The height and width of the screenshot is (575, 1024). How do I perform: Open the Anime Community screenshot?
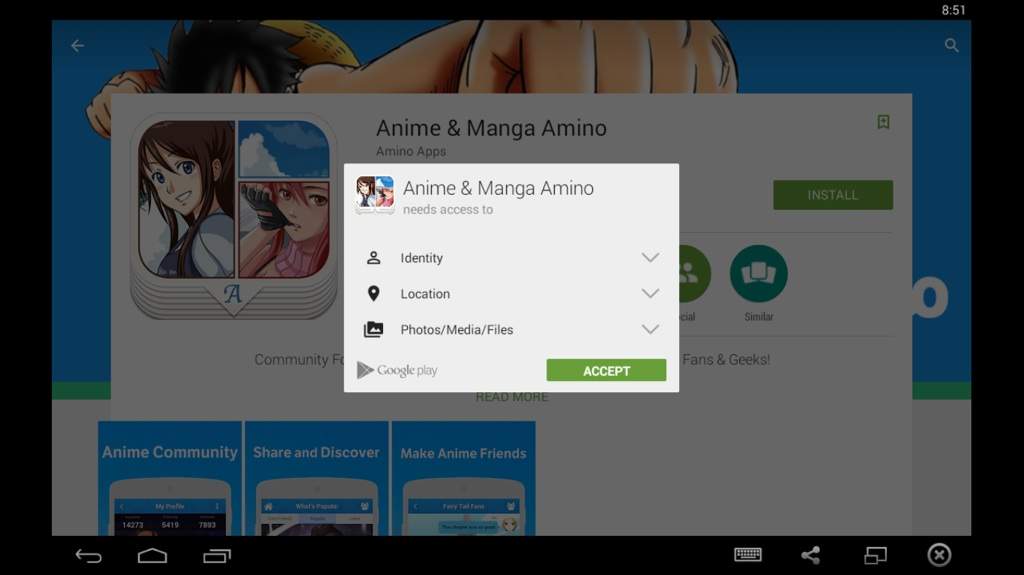(170, 478)
